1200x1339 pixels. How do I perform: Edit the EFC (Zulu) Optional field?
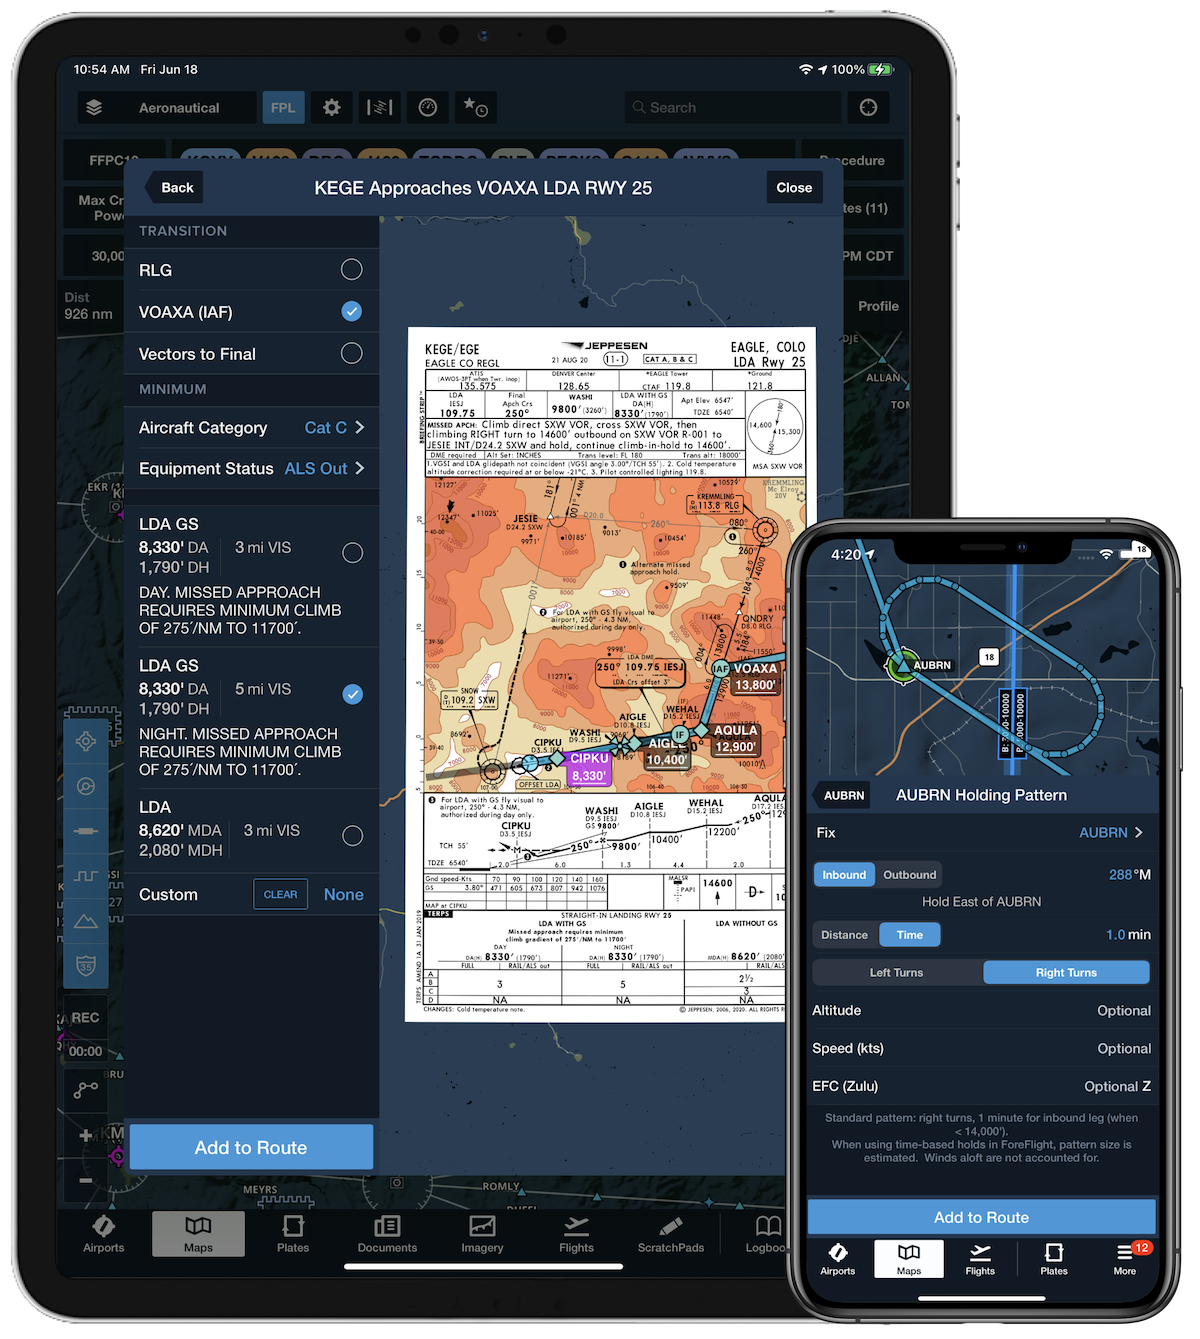click(x=981, y=1087)
